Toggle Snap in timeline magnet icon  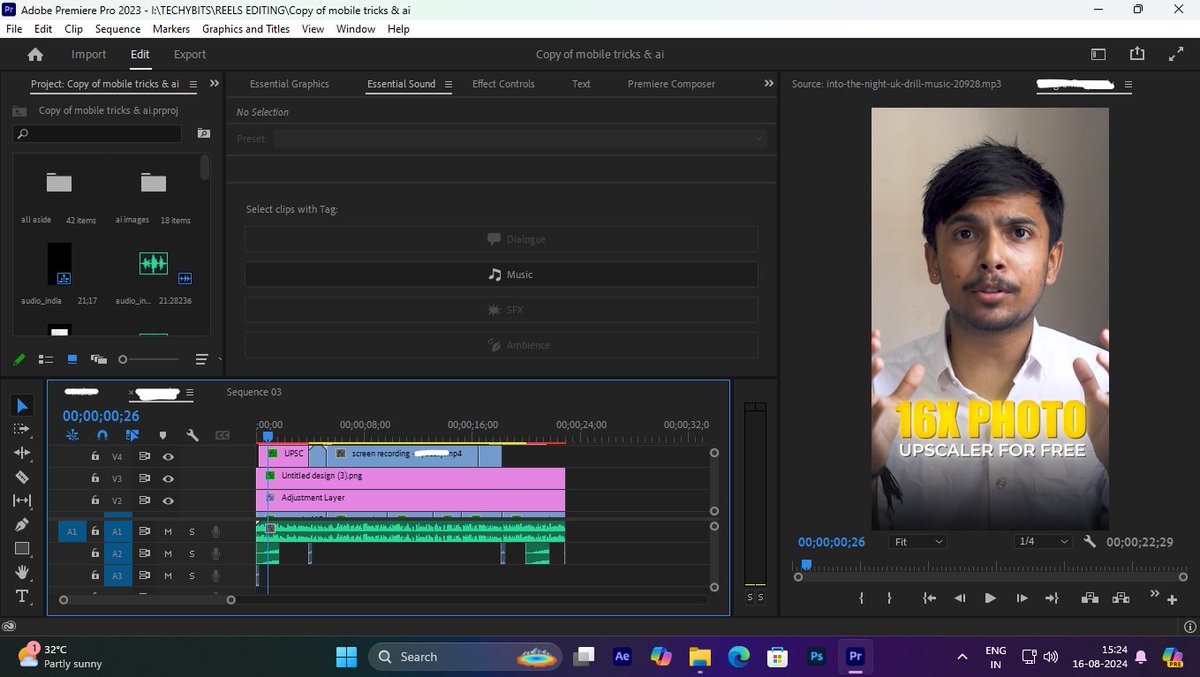pyautogui.click(x=102, y=435)
